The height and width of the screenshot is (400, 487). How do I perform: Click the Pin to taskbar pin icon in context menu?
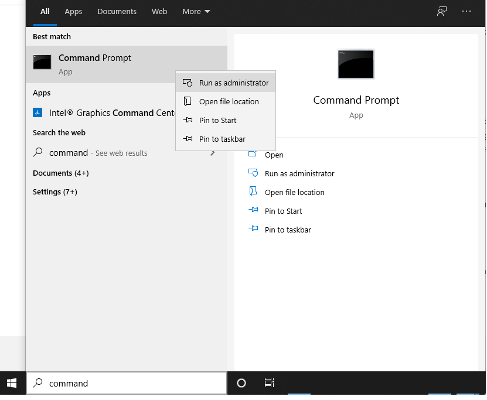188,138
